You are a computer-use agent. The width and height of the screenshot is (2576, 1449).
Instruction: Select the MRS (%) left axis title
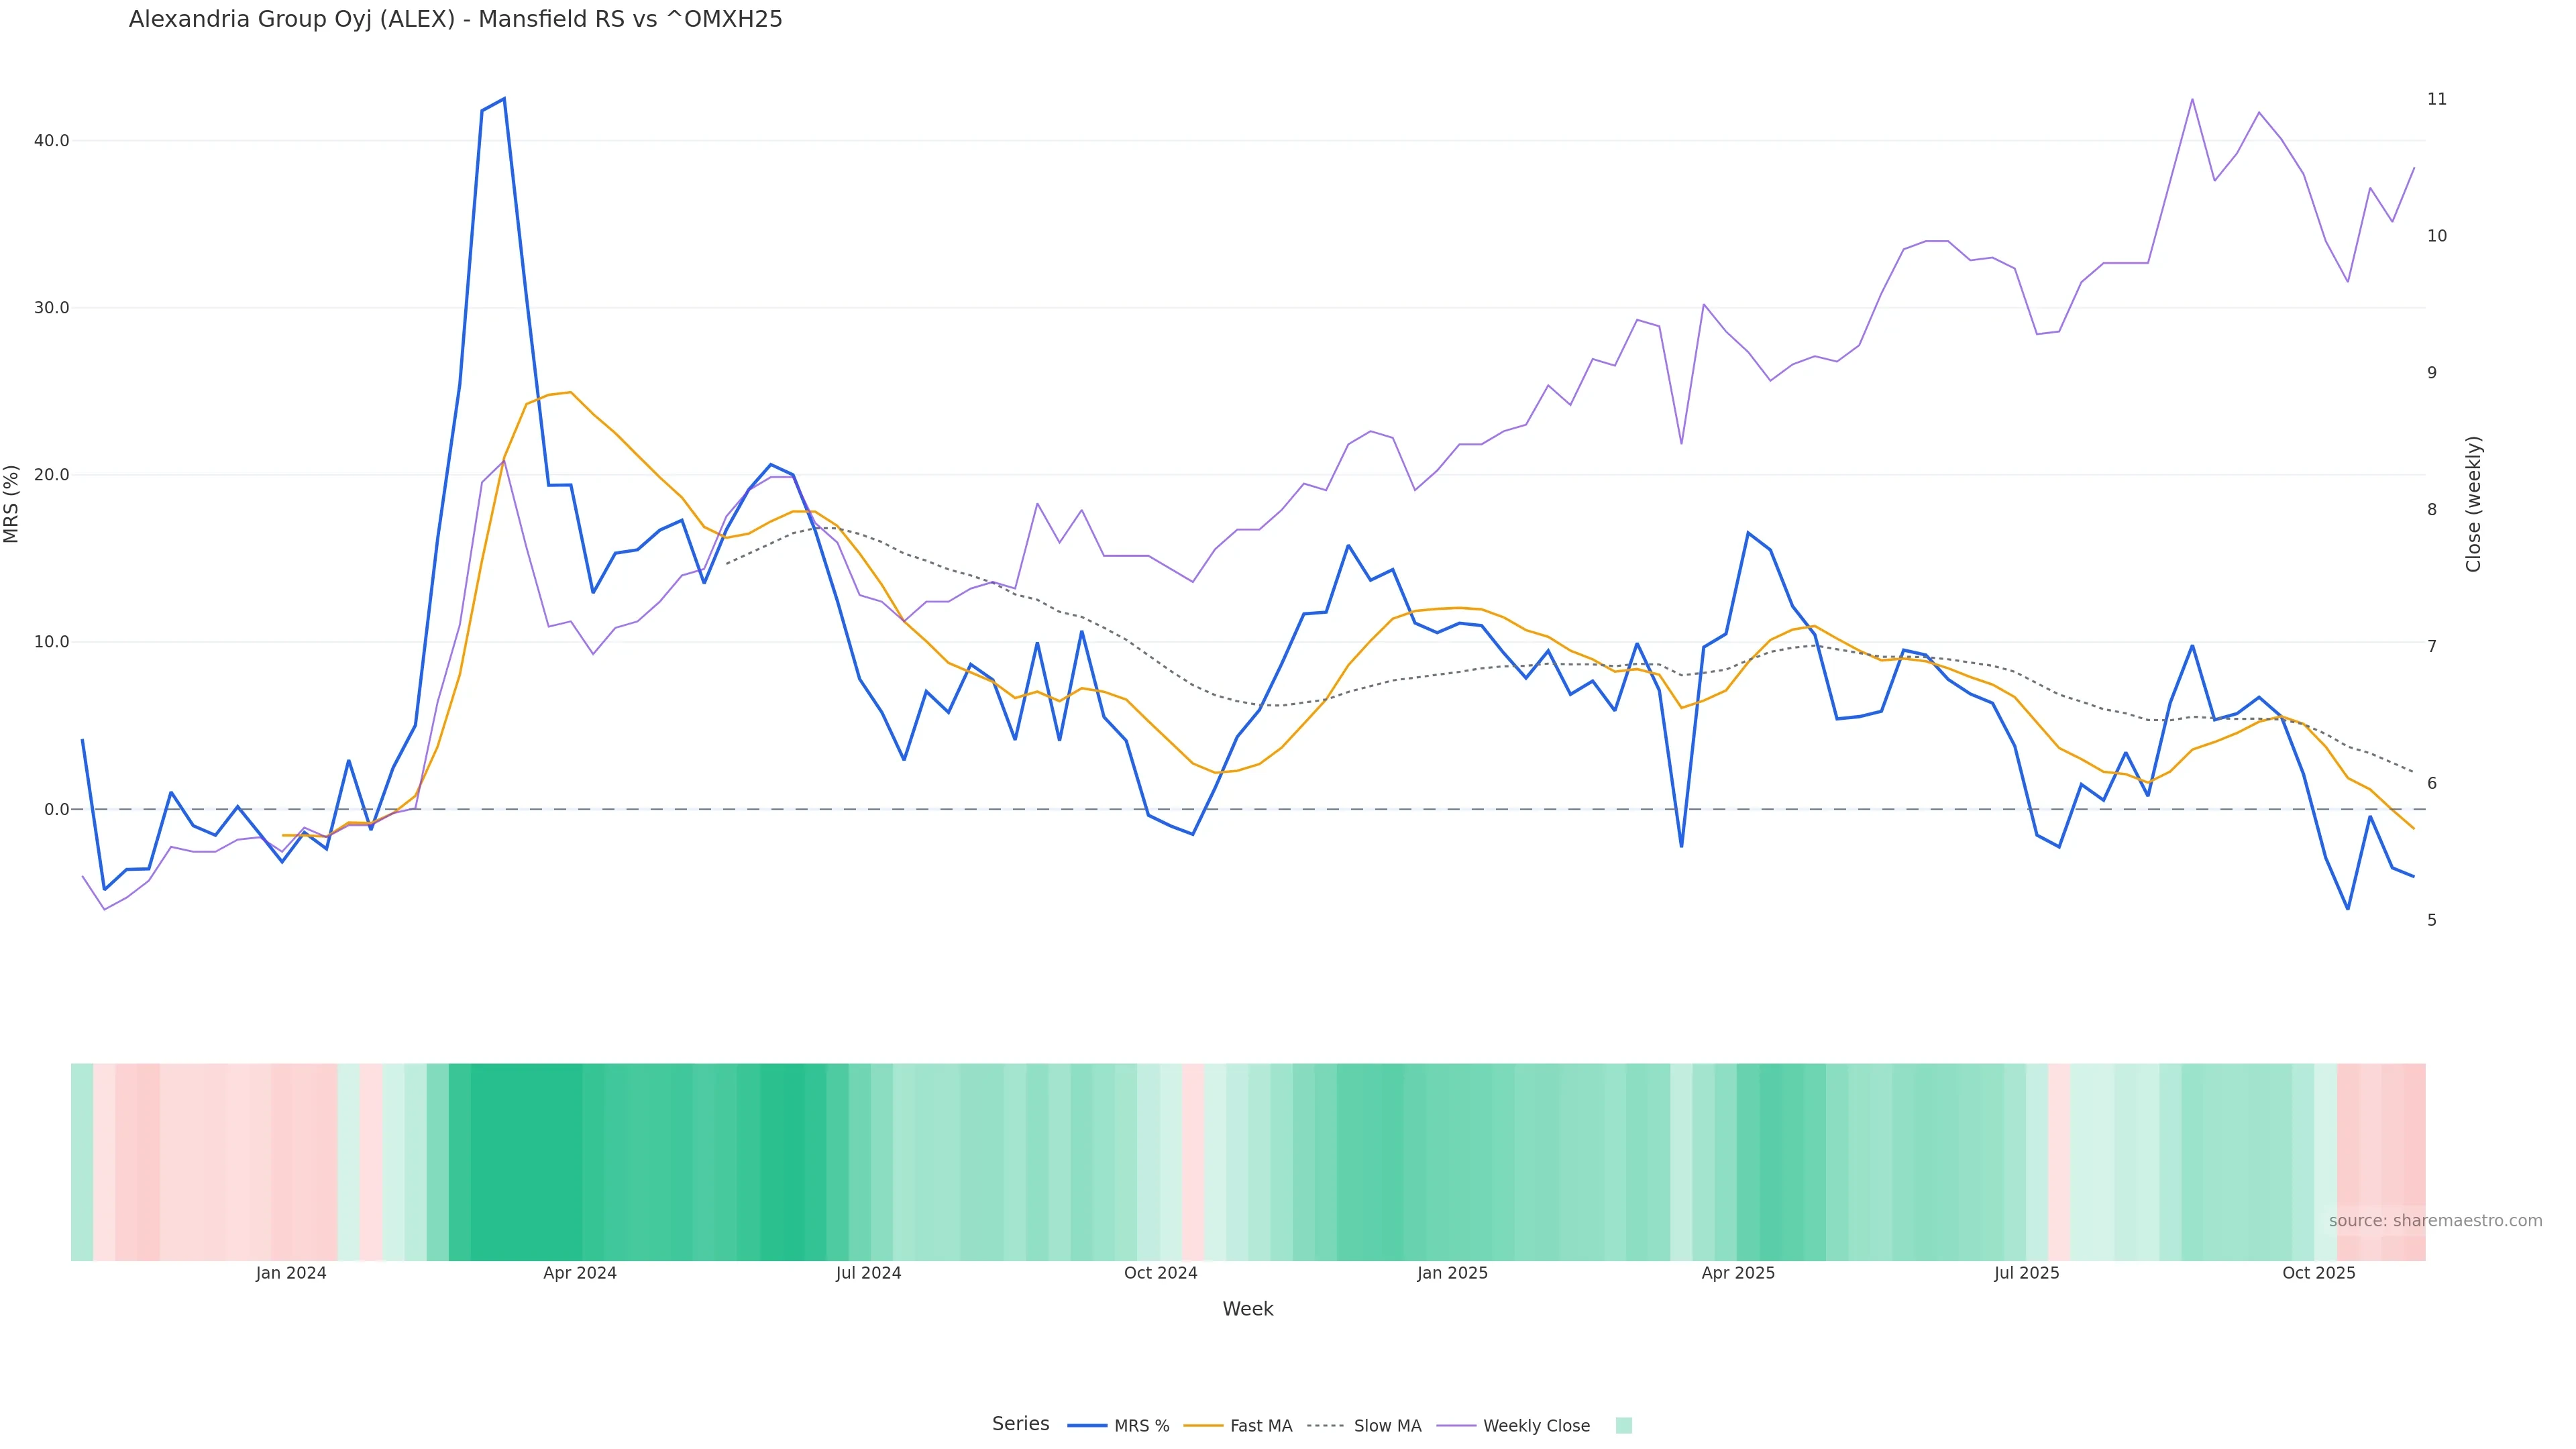pos(12,504)
